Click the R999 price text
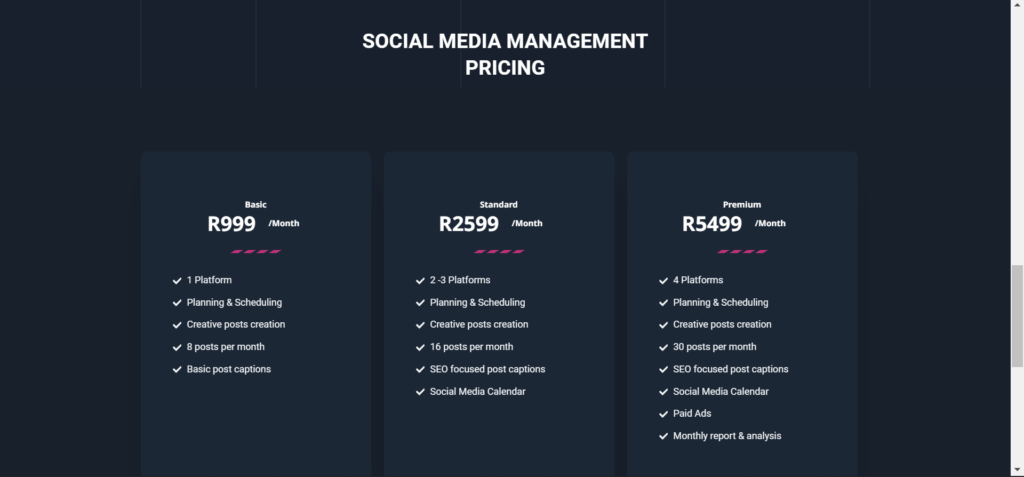 click(231, 223)
